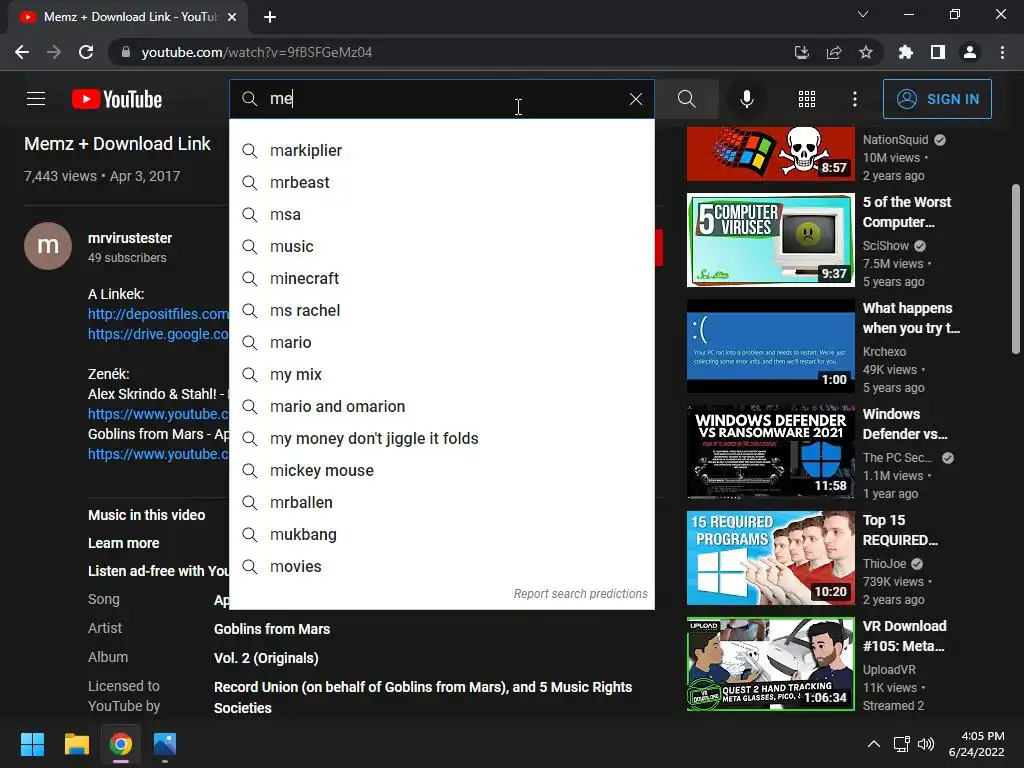Open YouTube settings three-dot menu
Image resolution: width=1024 pixels, height=768 pixels.
click(855, 99)
